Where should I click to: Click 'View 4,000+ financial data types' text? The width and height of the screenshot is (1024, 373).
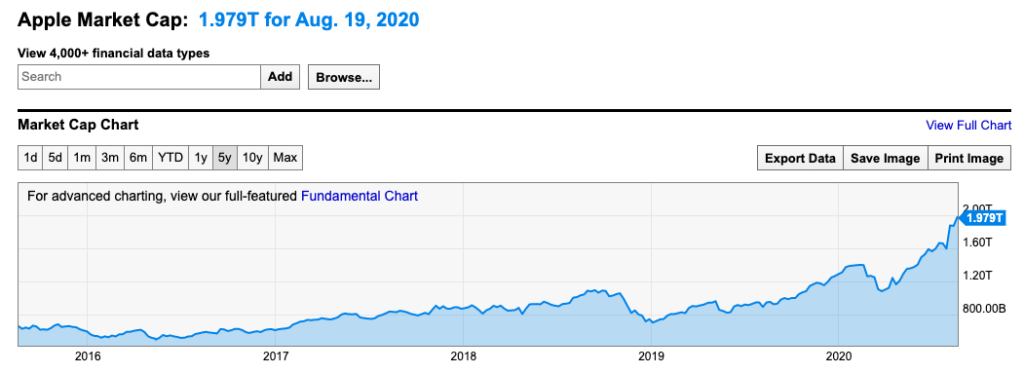(x=114, y=54)
